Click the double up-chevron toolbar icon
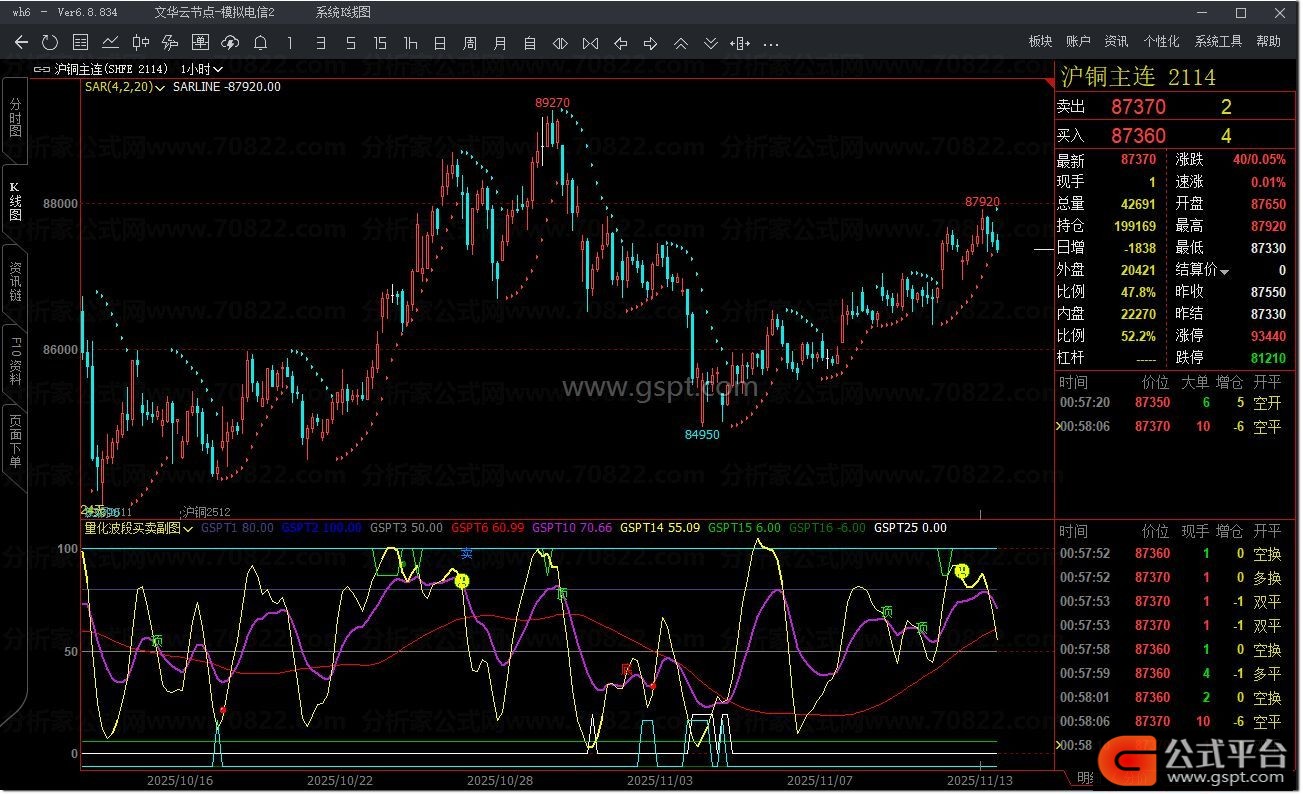The height and width of the screenshot is (794, 1303). 680,43
